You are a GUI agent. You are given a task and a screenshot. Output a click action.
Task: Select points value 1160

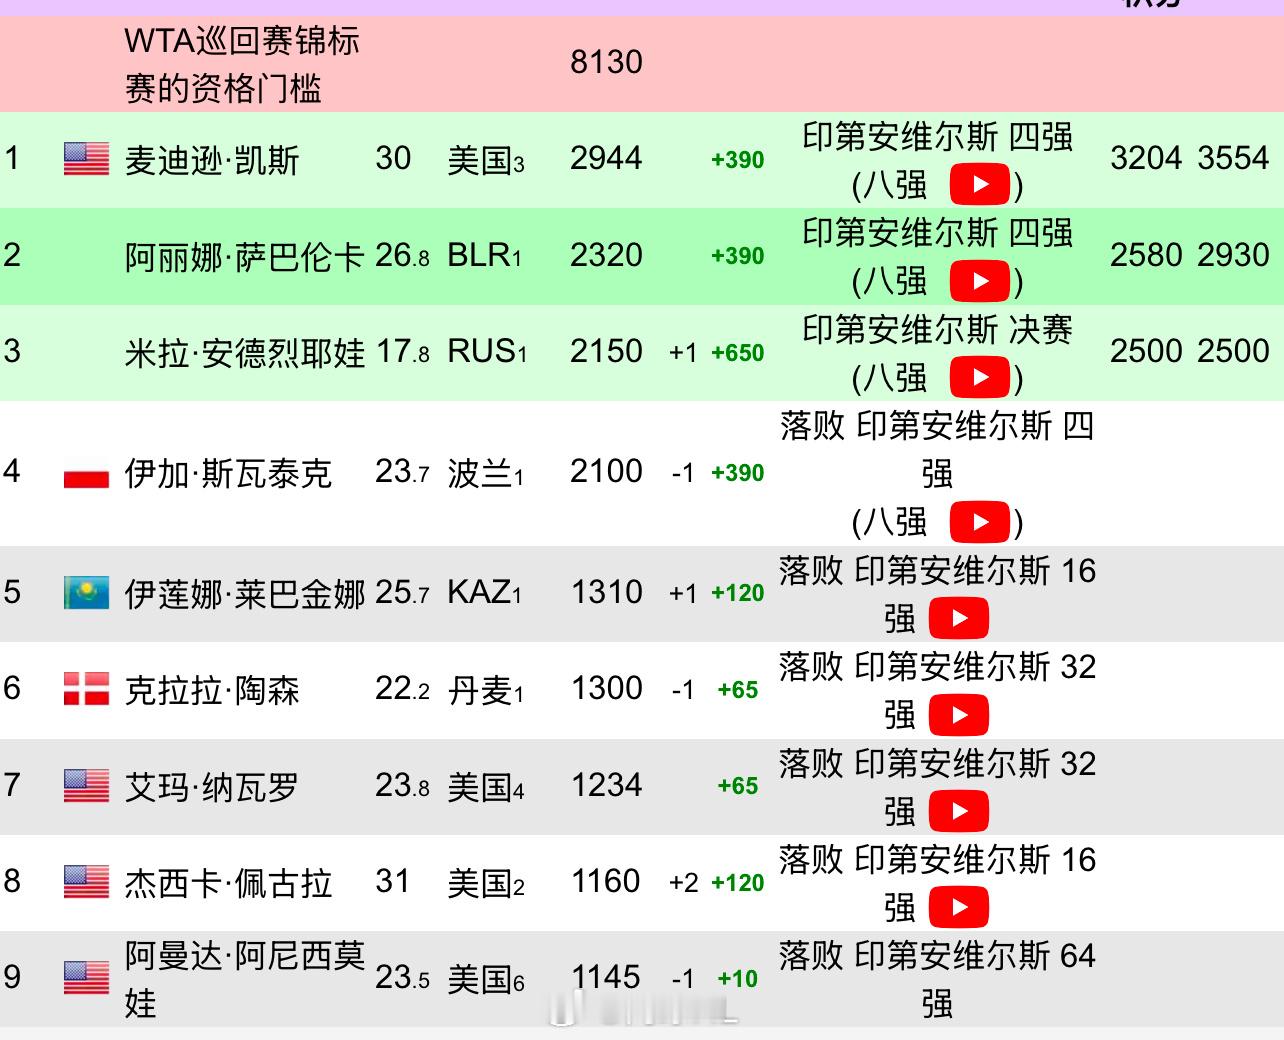(x=606, y=881)
